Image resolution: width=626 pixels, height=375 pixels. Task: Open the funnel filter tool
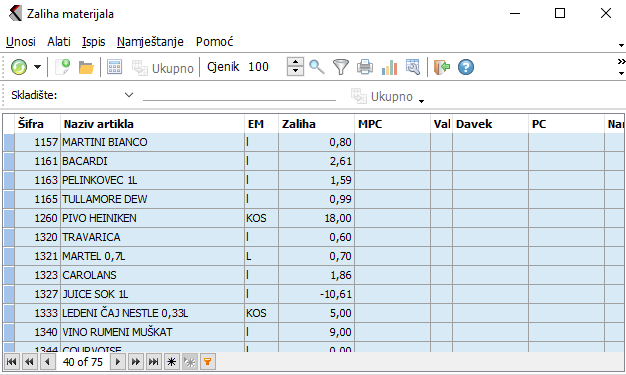[x=341, y=67]
